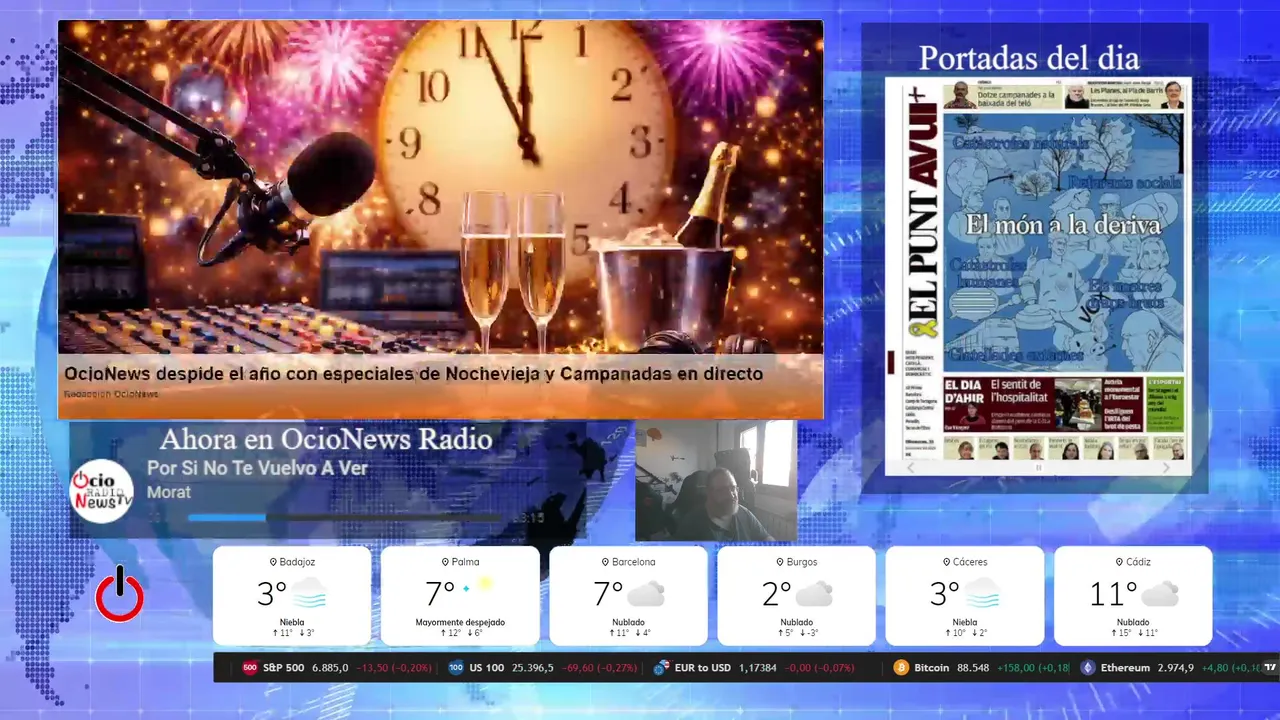Click the El Punt Avui front page
Viewport: 1280px width, 720px height.
(x=1038, y=267)
